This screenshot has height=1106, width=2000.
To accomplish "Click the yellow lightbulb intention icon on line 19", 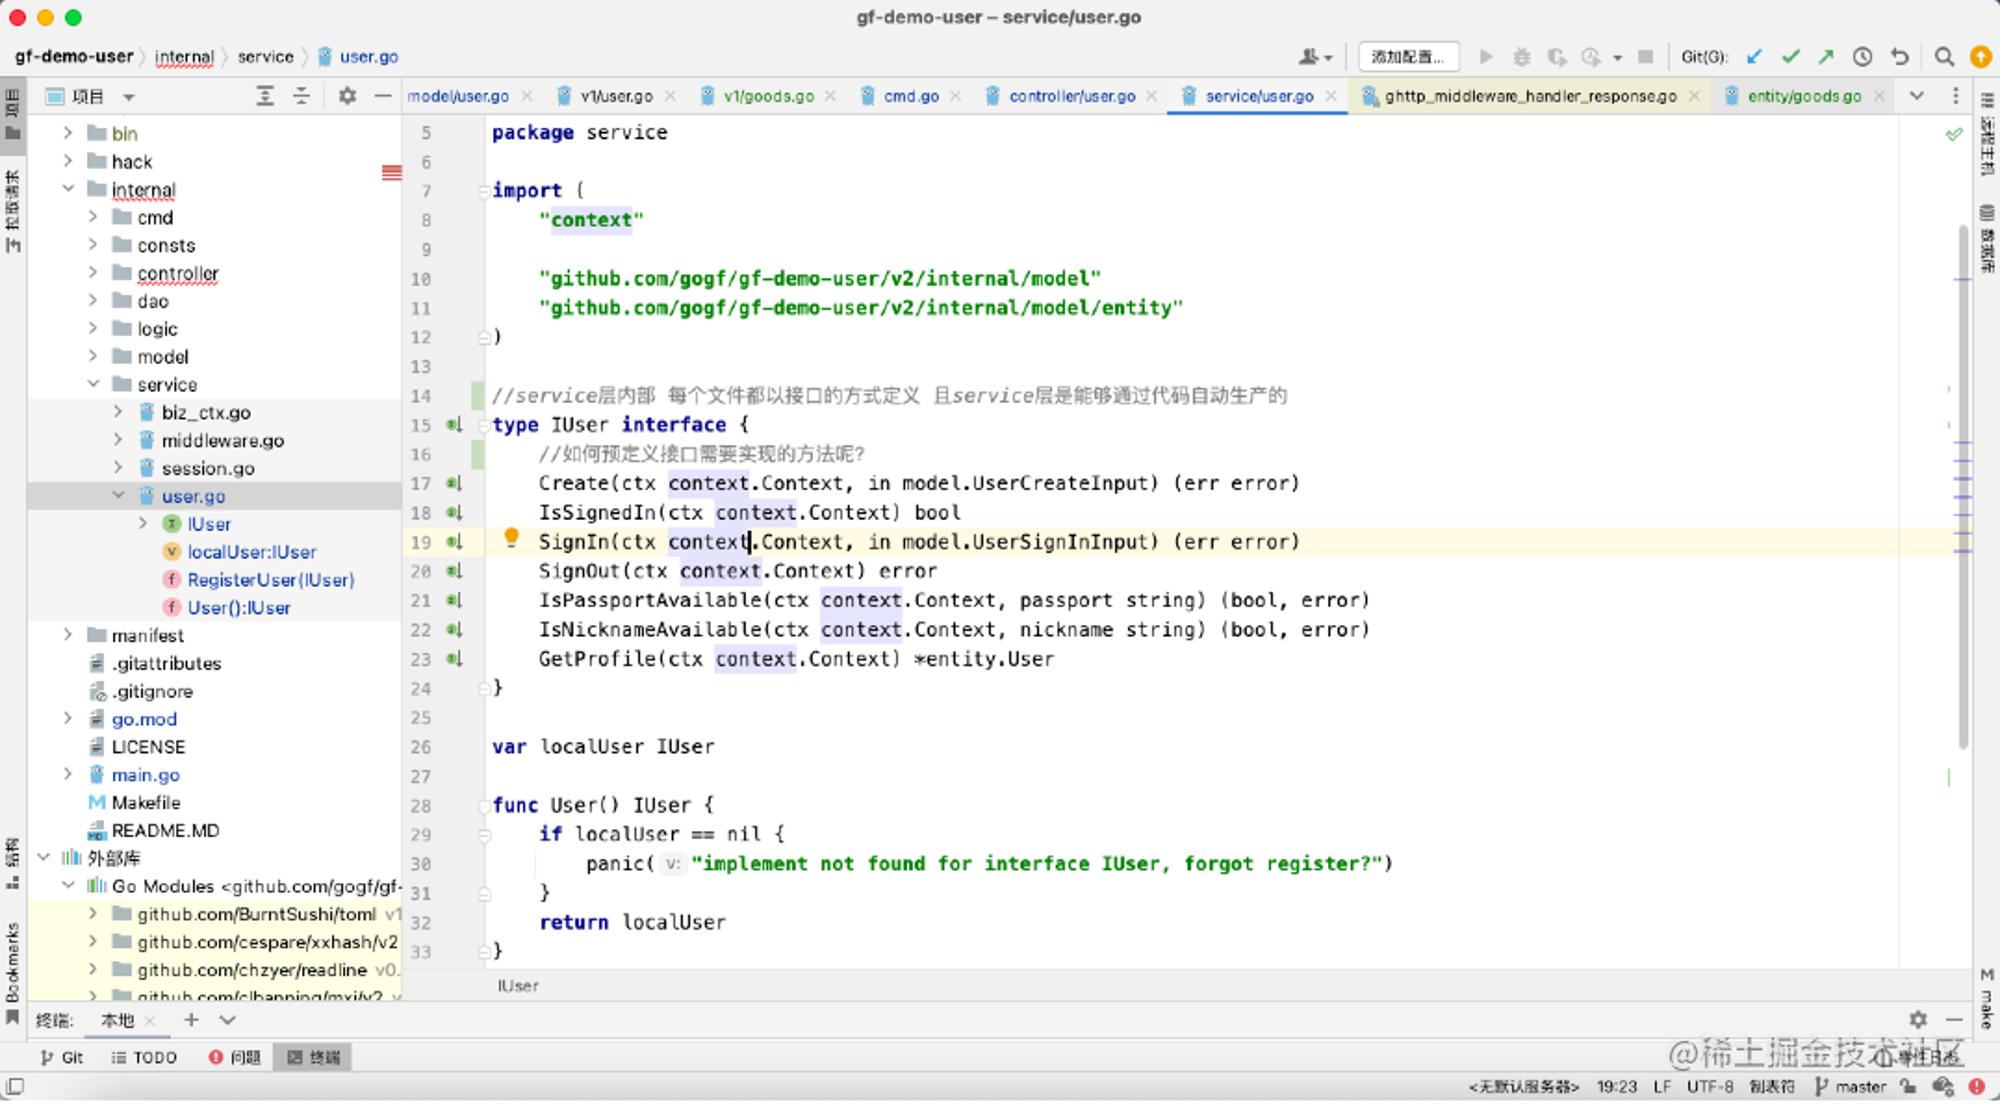I will click(511, 538).
